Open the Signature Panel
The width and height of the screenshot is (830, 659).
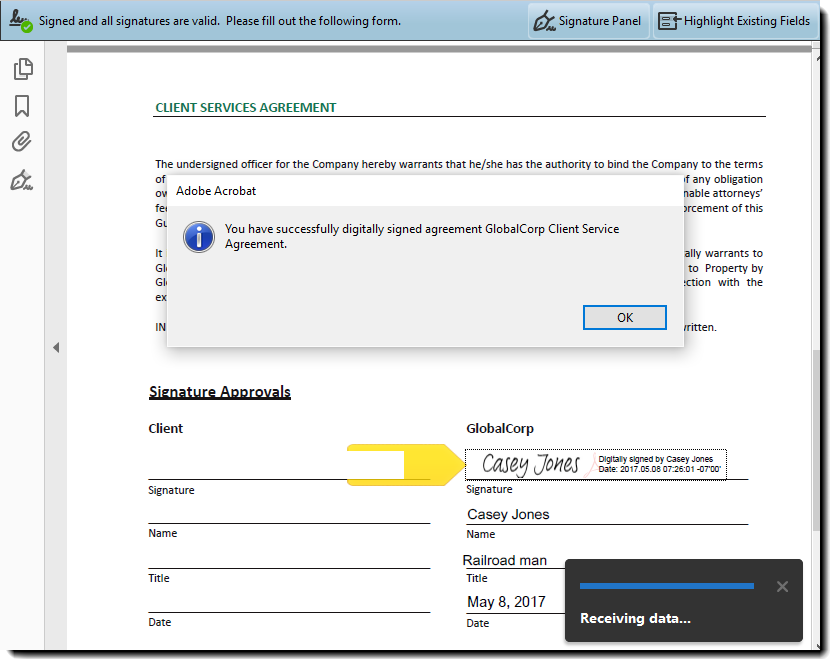coord(588,21)
